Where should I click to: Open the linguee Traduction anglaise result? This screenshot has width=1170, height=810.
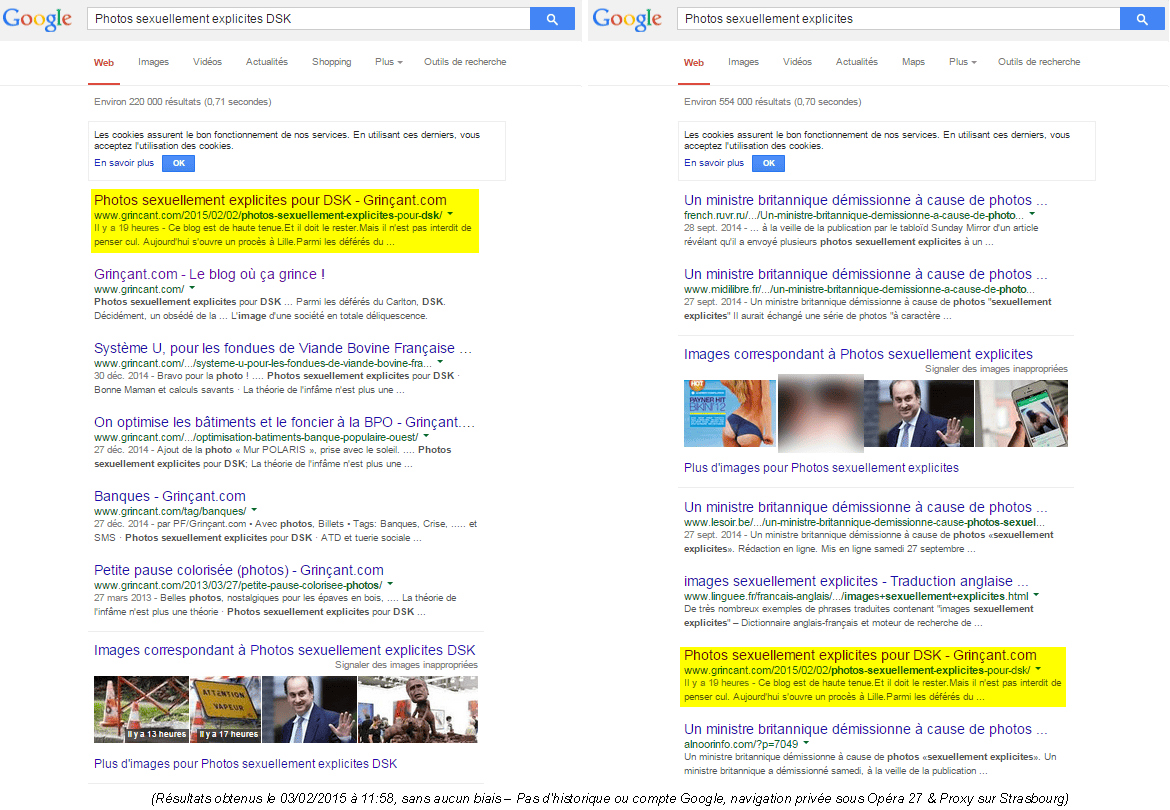pyautogui.click(x=855, y=581)
